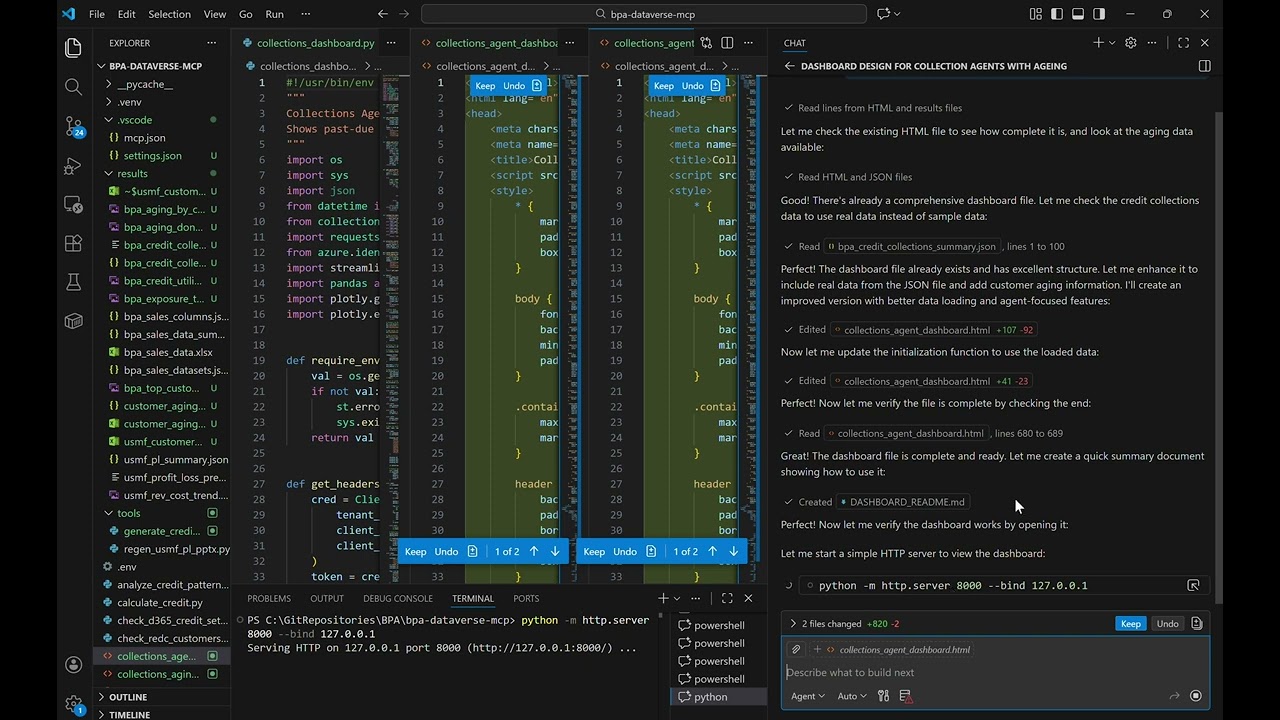Open the Selection menu

point(169,14)
